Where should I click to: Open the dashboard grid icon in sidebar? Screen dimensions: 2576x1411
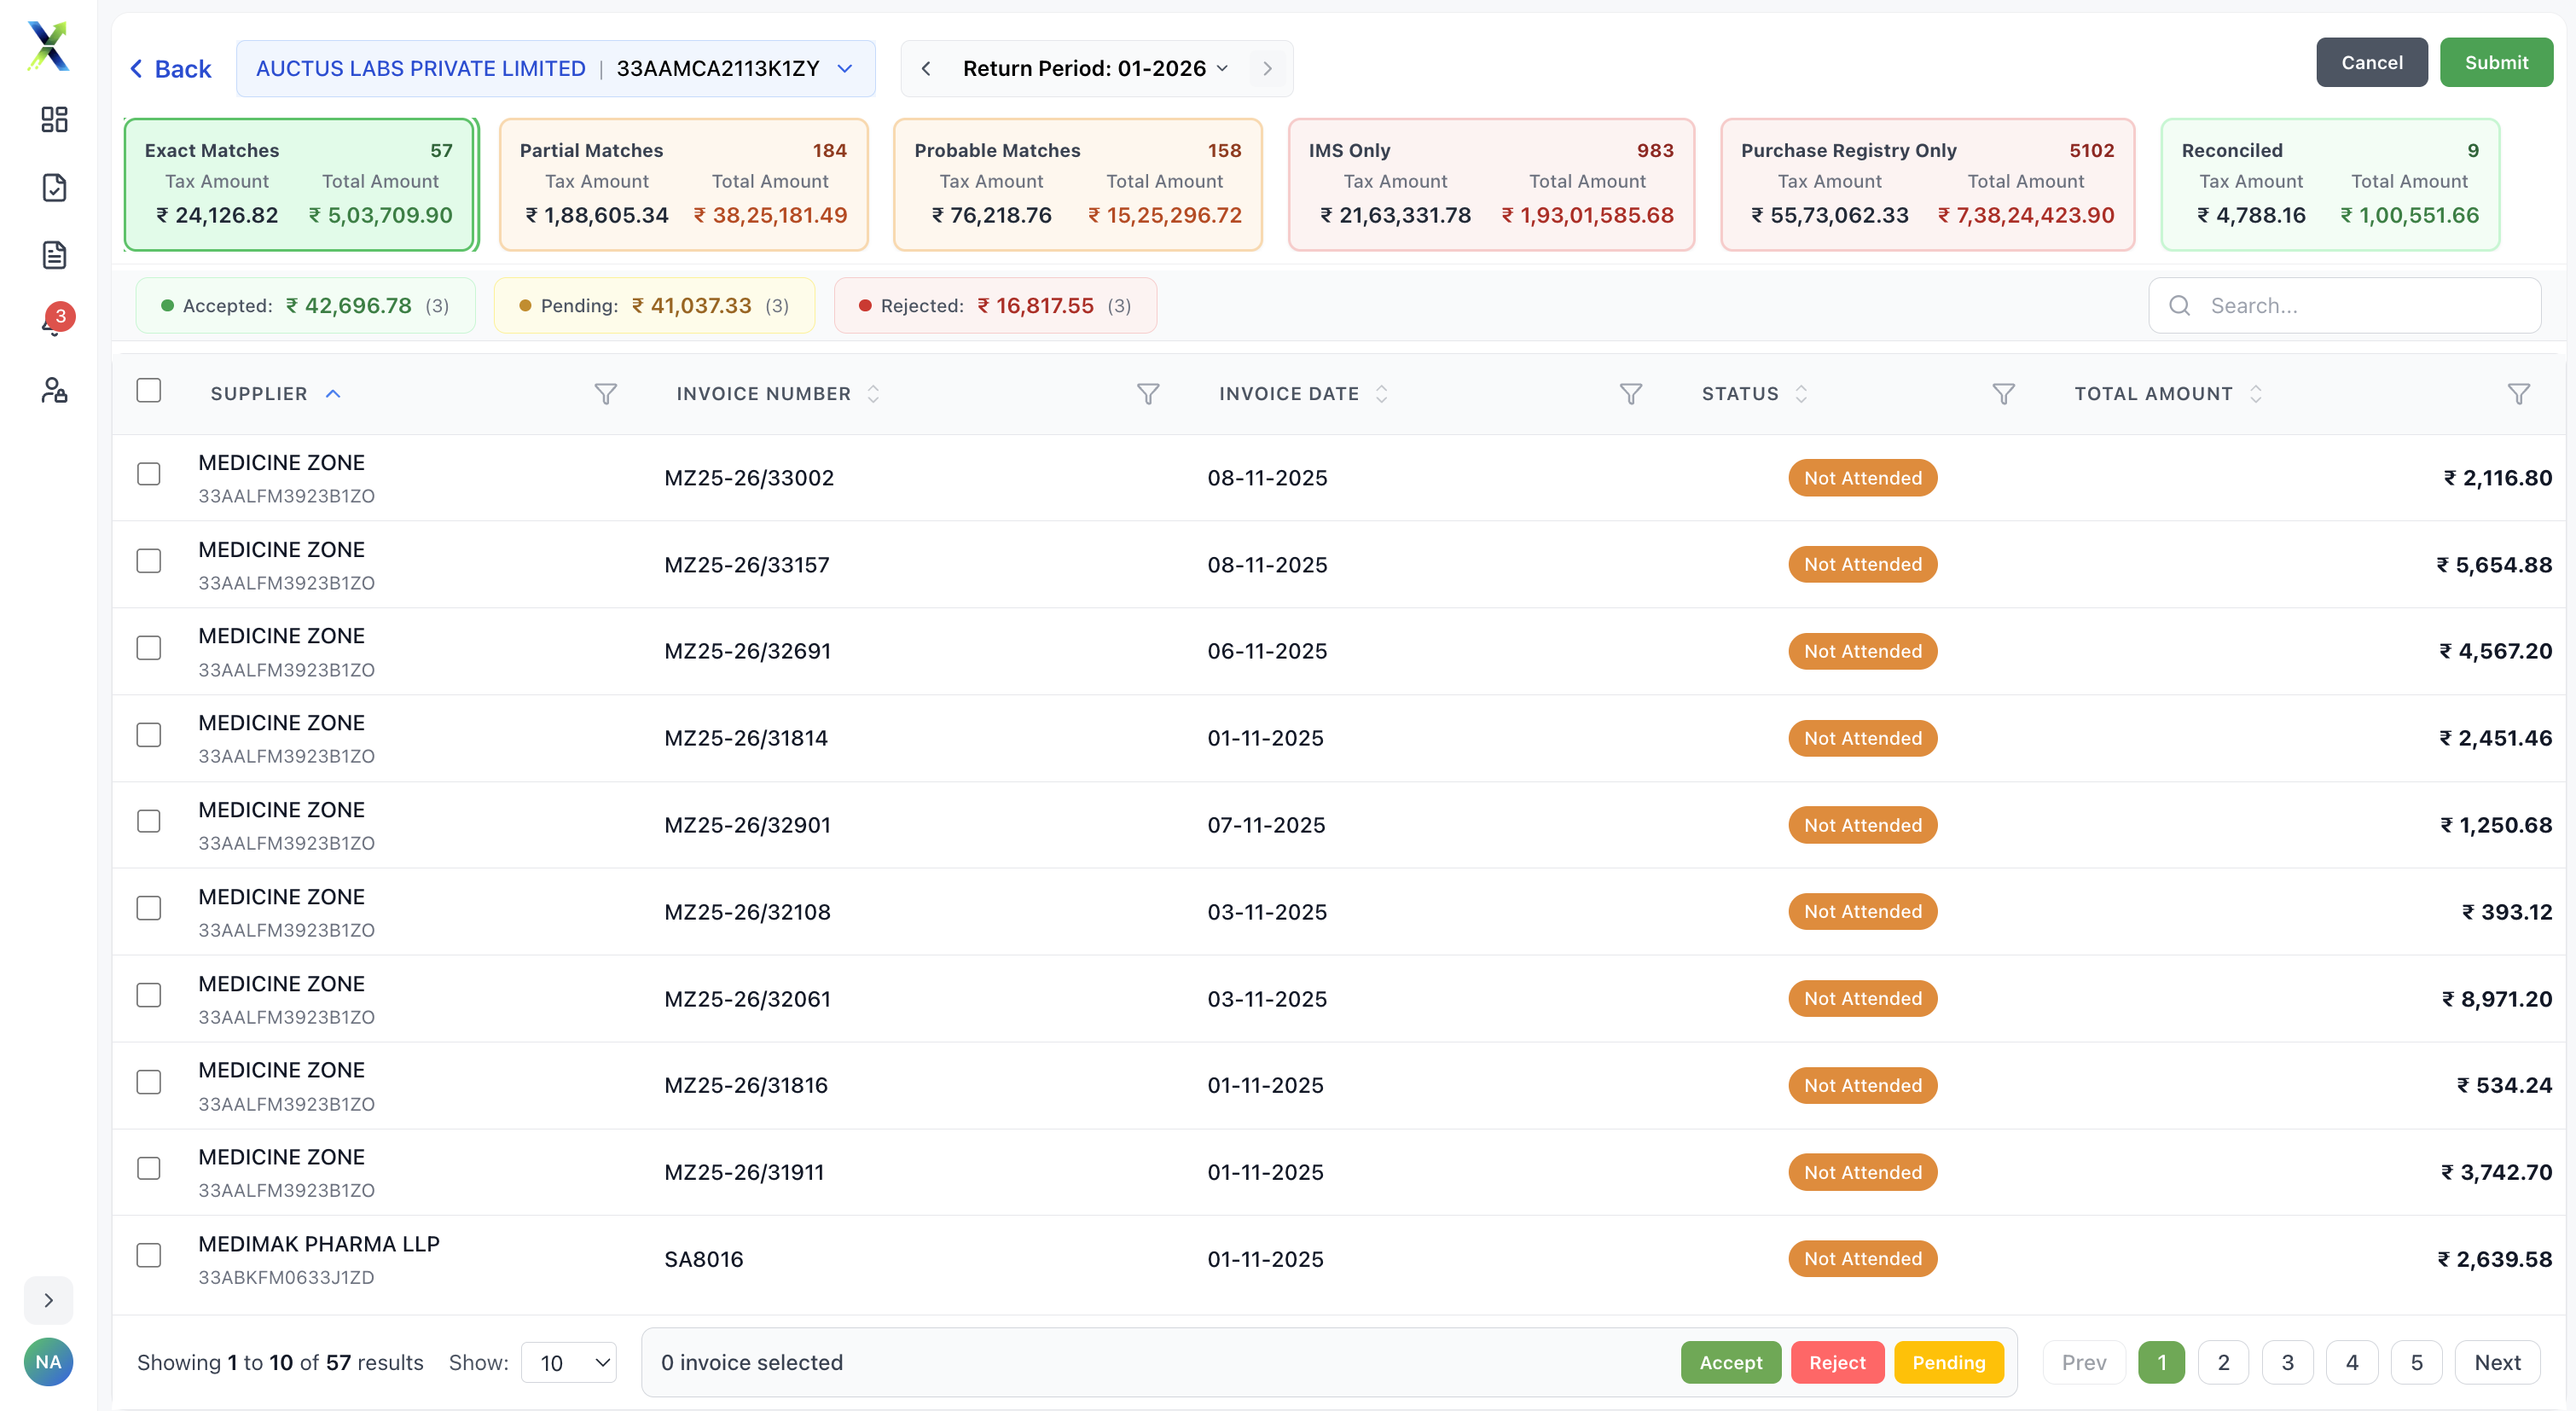[x=54, y=119]
